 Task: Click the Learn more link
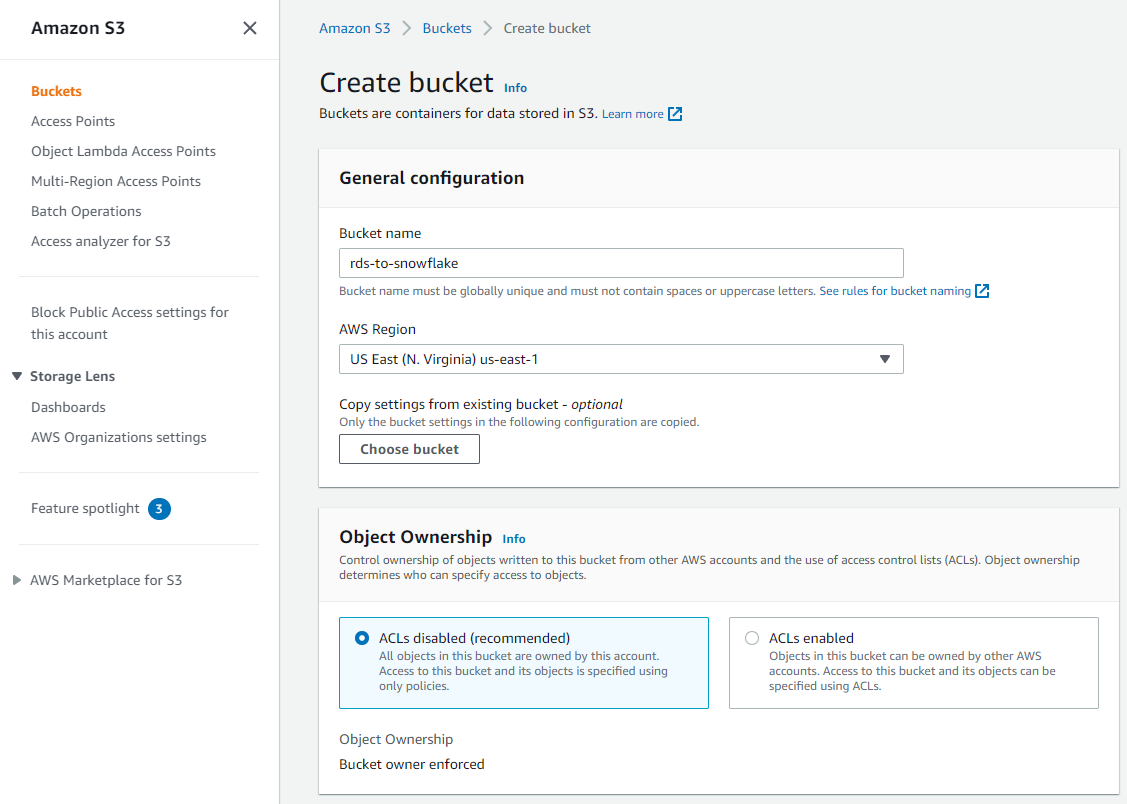pyautogui.click(x=632, y=114)
